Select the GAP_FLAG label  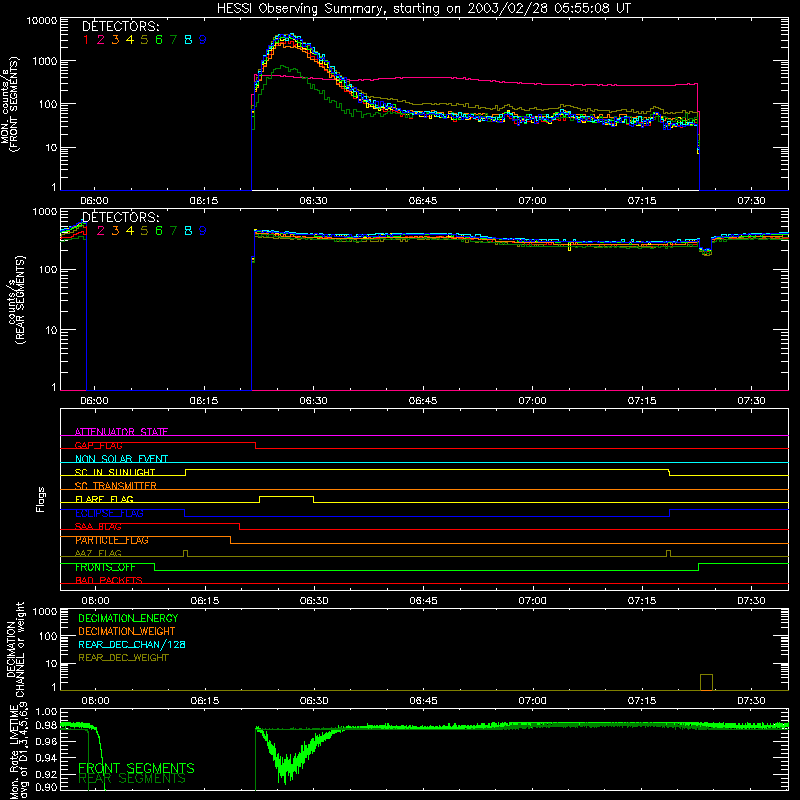point(98,445)
